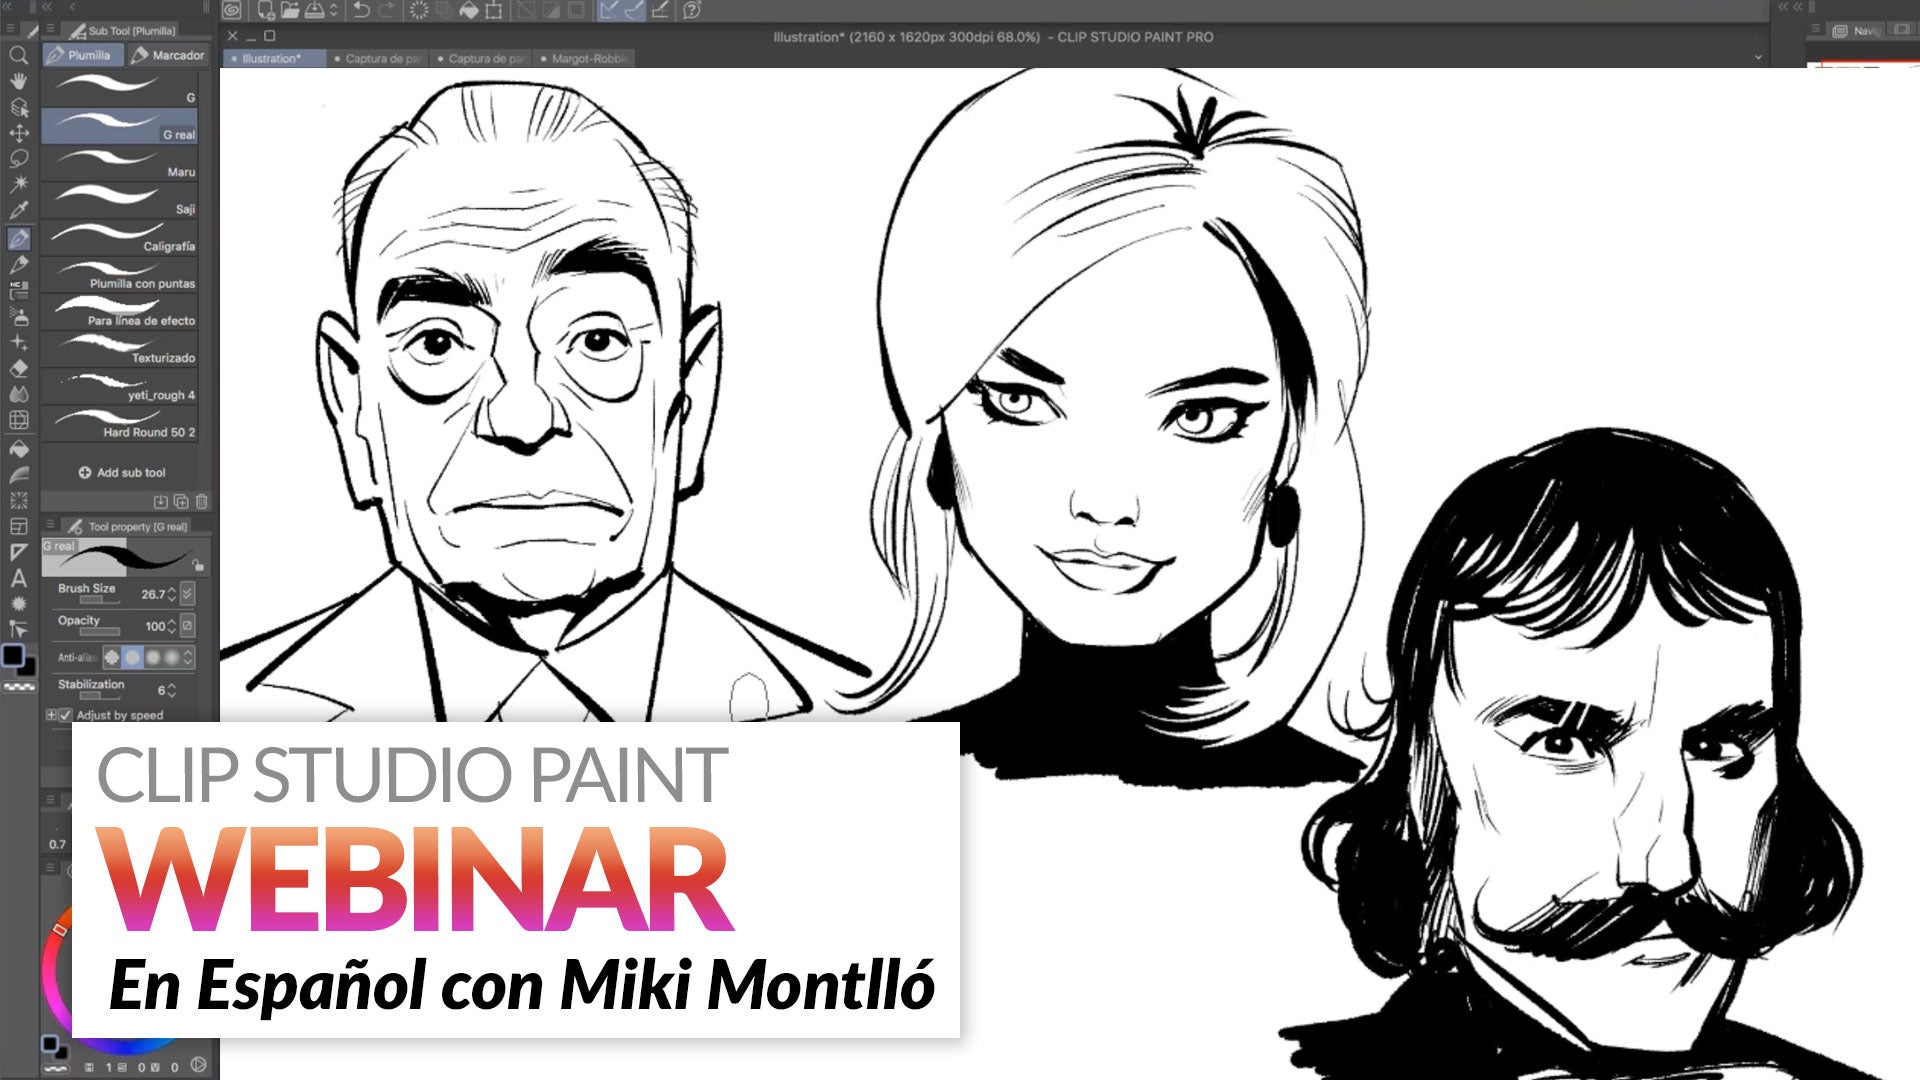Select the Lasso selection tool
This screenshot has width=1920, height=1080.
[x=18, y=159]
